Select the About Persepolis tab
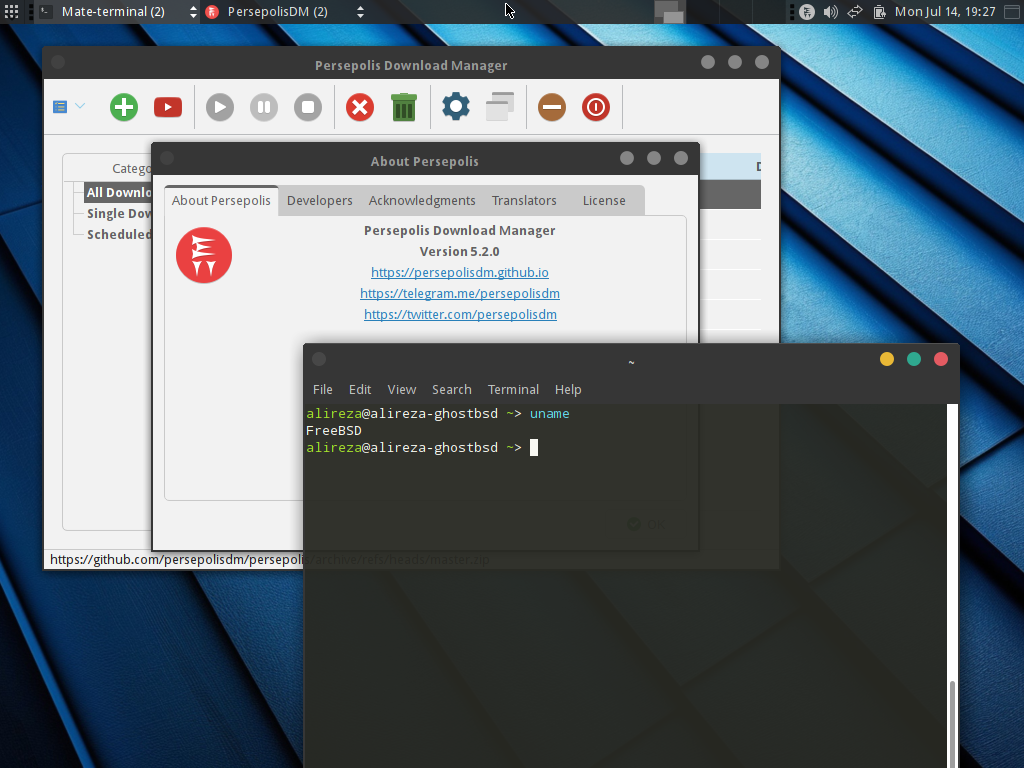The image size is (1024, 768). pyautogui.click(x=221, y=200)
